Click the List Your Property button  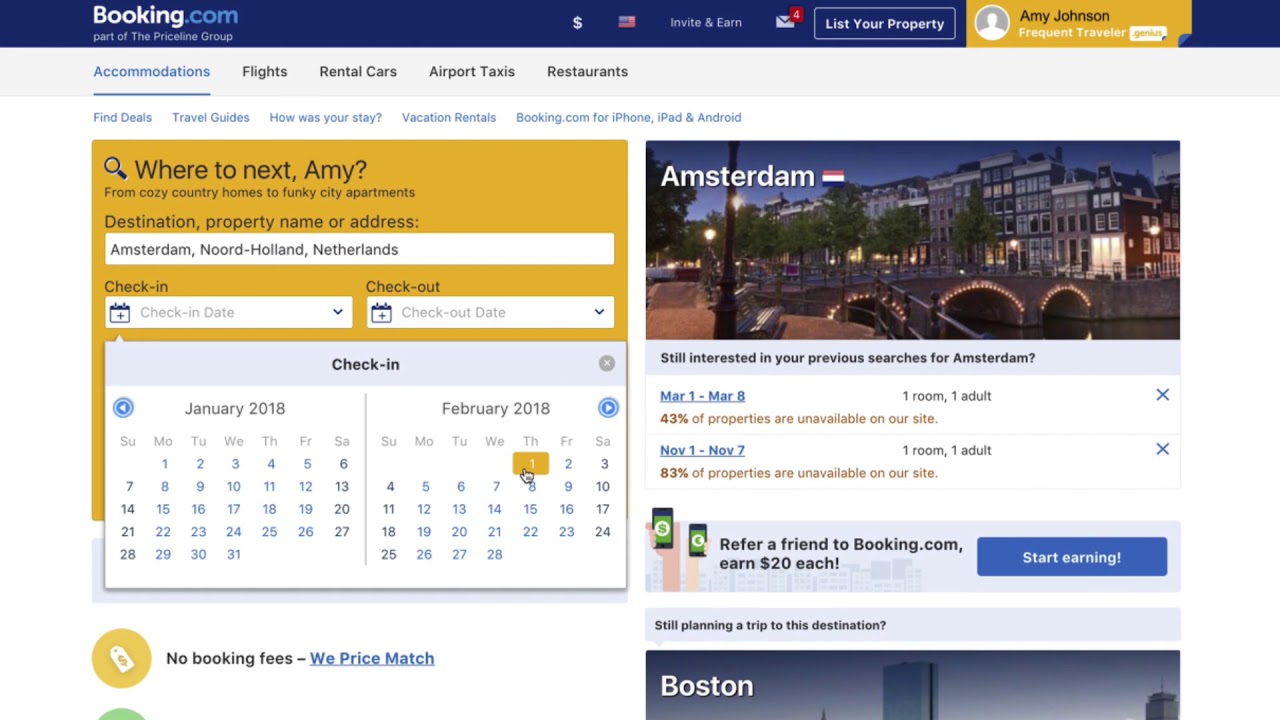(884, 23)
